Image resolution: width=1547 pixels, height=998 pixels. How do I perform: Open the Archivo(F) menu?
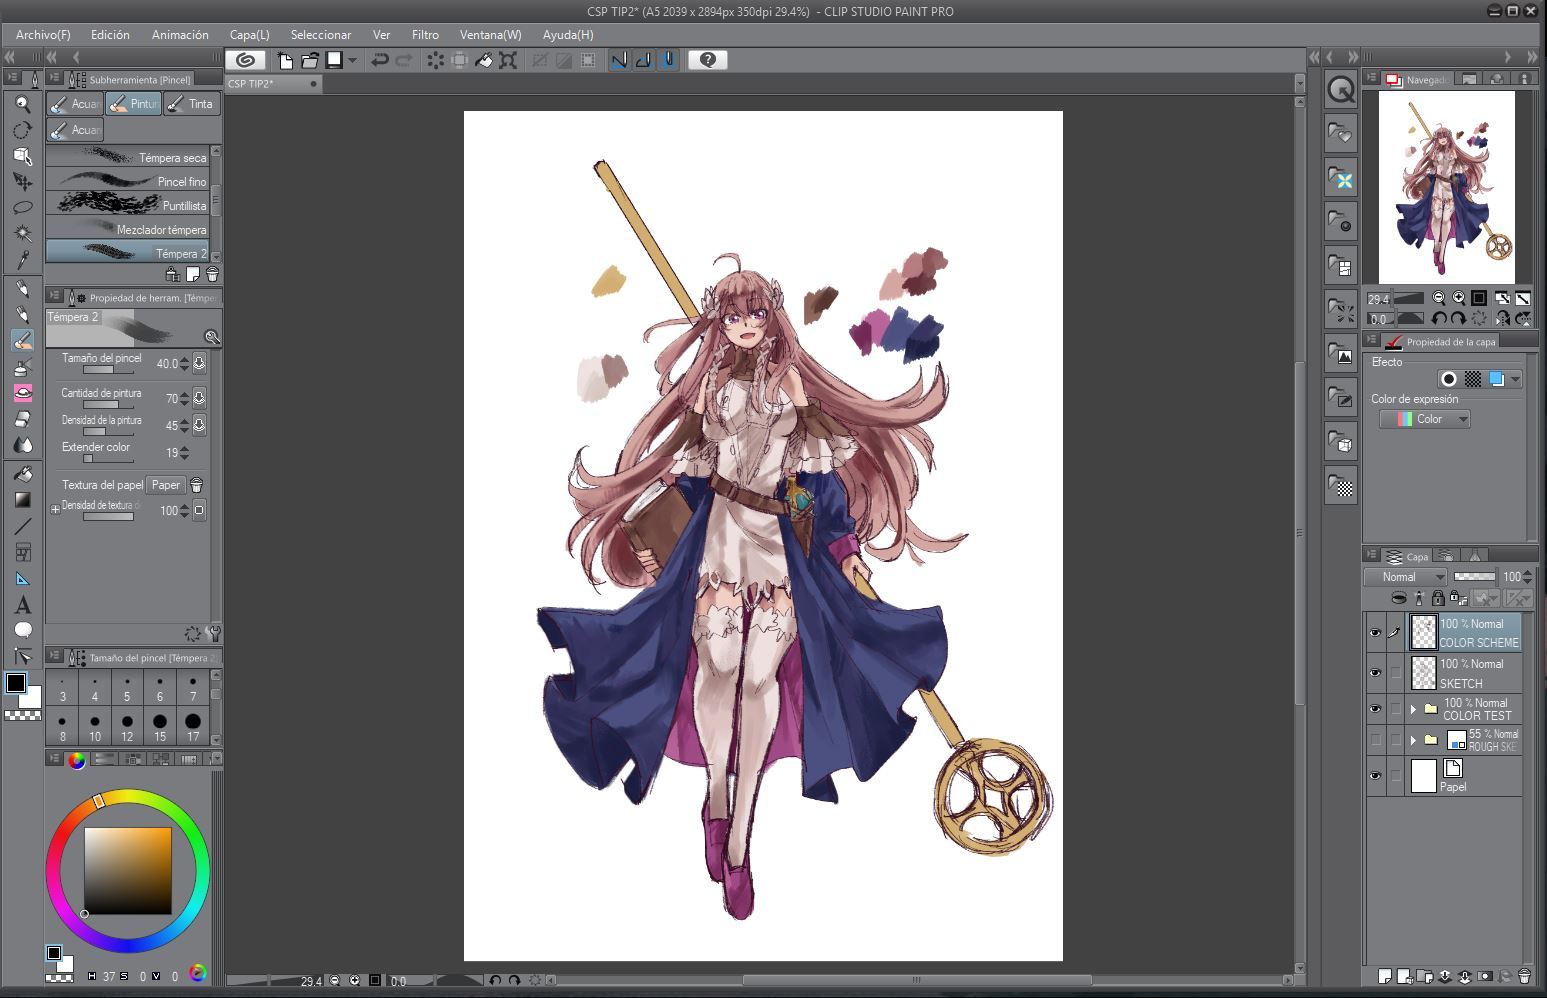point(43,35)
